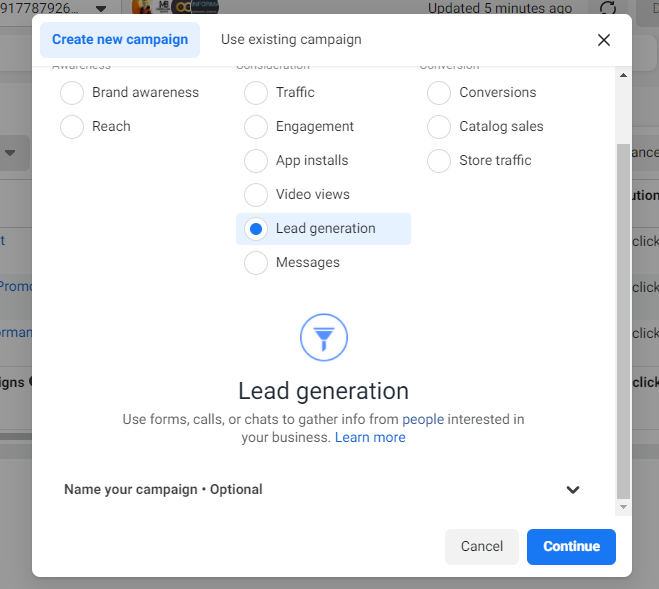Image resolution: width=659 pixels, height=589 pixels.
Task: Pick the Catalog sales objective
Action: coord(439,127)
